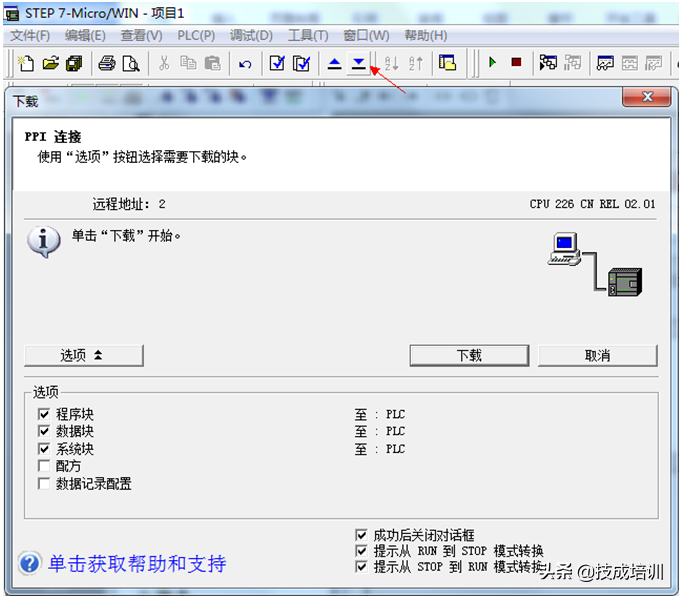The width and height of the screenshot is (679, 596).
Task: Uncheck the 程序块 checkbox
Action: [x=44, y=415]
